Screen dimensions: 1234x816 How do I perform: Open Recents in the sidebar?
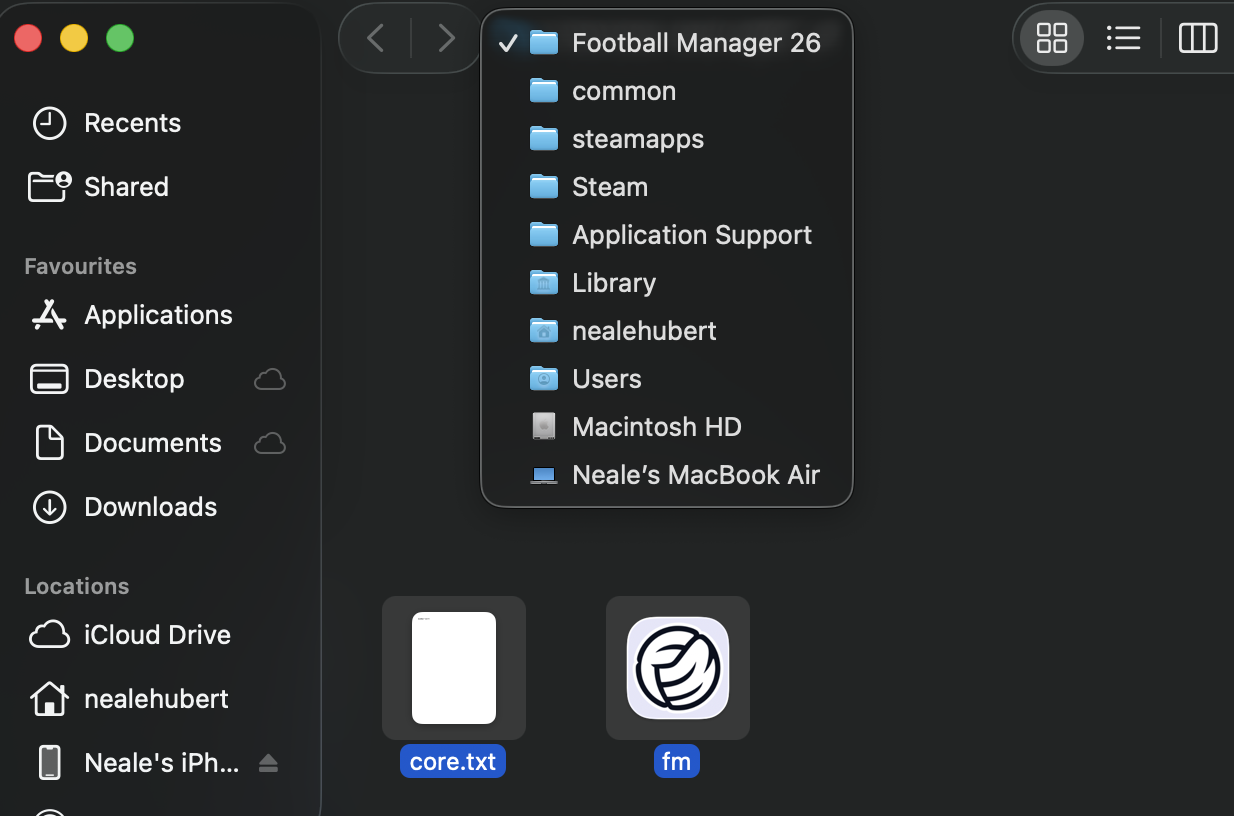click(132, 123)
